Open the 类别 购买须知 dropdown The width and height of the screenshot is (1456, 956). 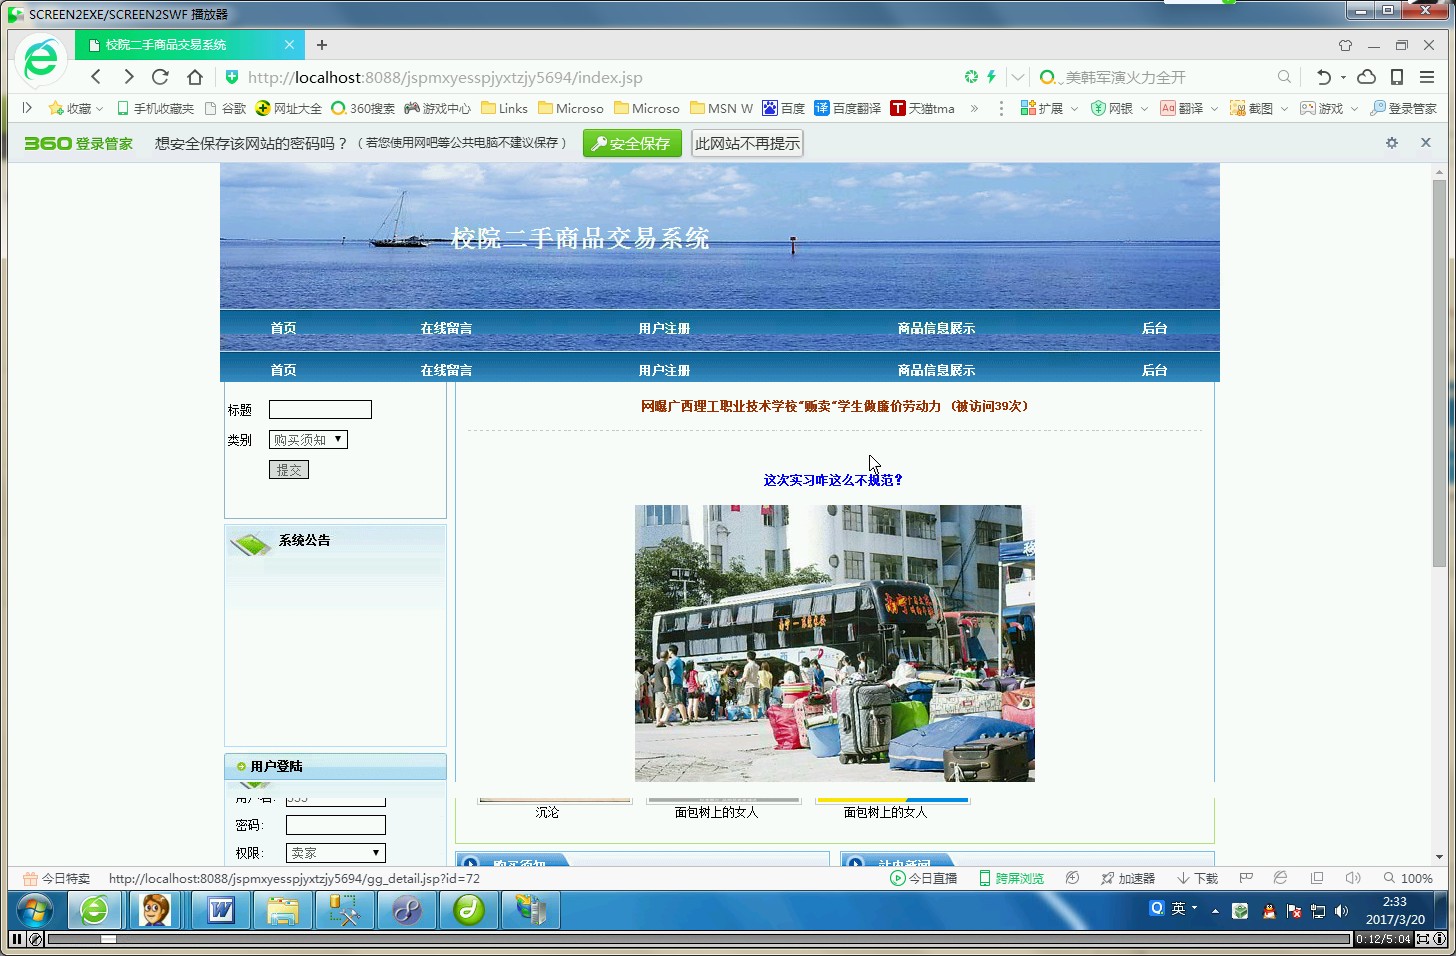(x=308, y=439)
